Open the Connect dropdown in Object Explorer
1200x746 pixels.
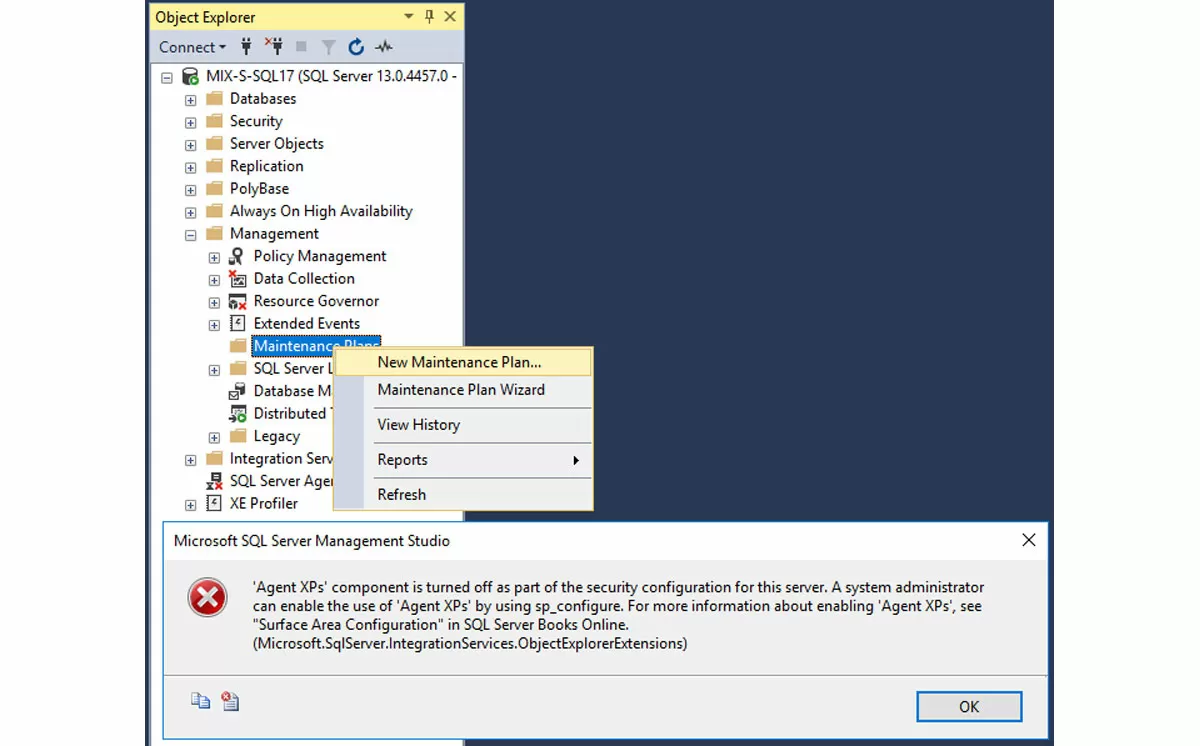pos(192,47)
